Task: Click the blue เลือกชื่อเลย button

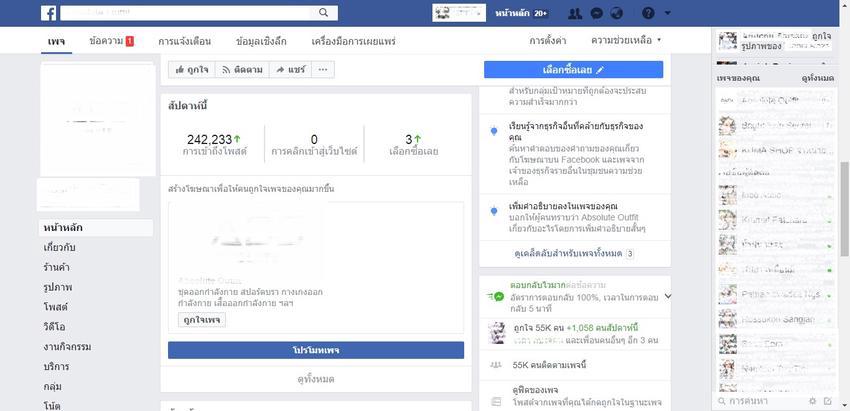Action: tap(573, 69)
